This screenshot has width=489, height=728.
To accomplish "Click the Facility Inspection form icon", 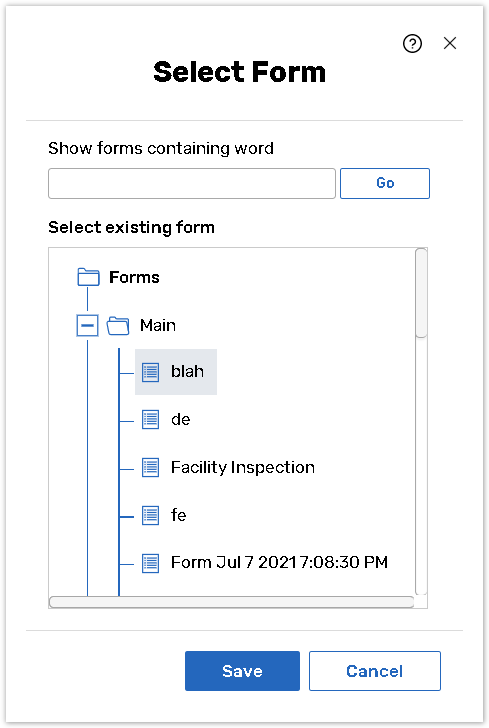I will [150, 468].
